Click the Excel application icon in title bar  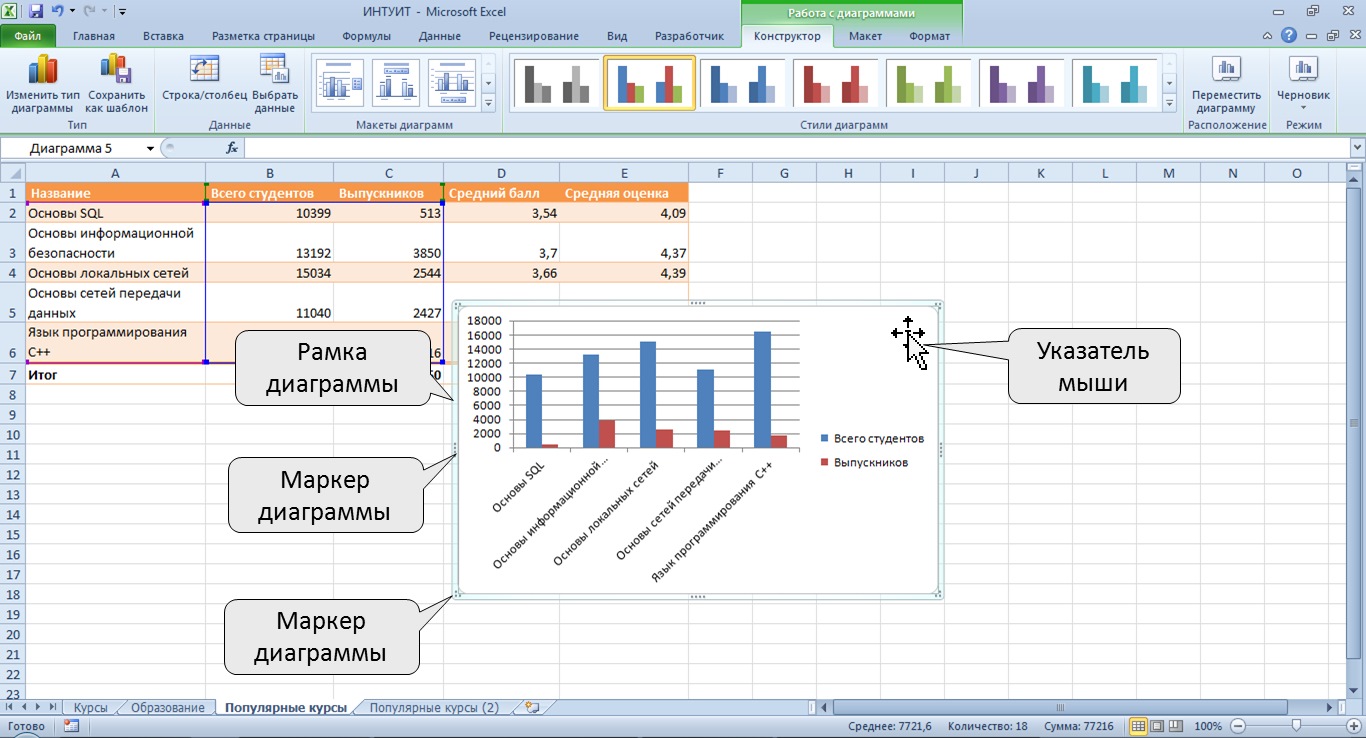[x=11, y=12]
